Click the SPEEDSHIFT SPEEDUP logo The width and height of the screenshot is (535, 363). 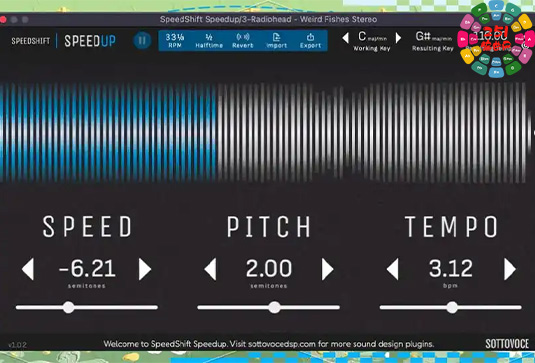(63, 41)
